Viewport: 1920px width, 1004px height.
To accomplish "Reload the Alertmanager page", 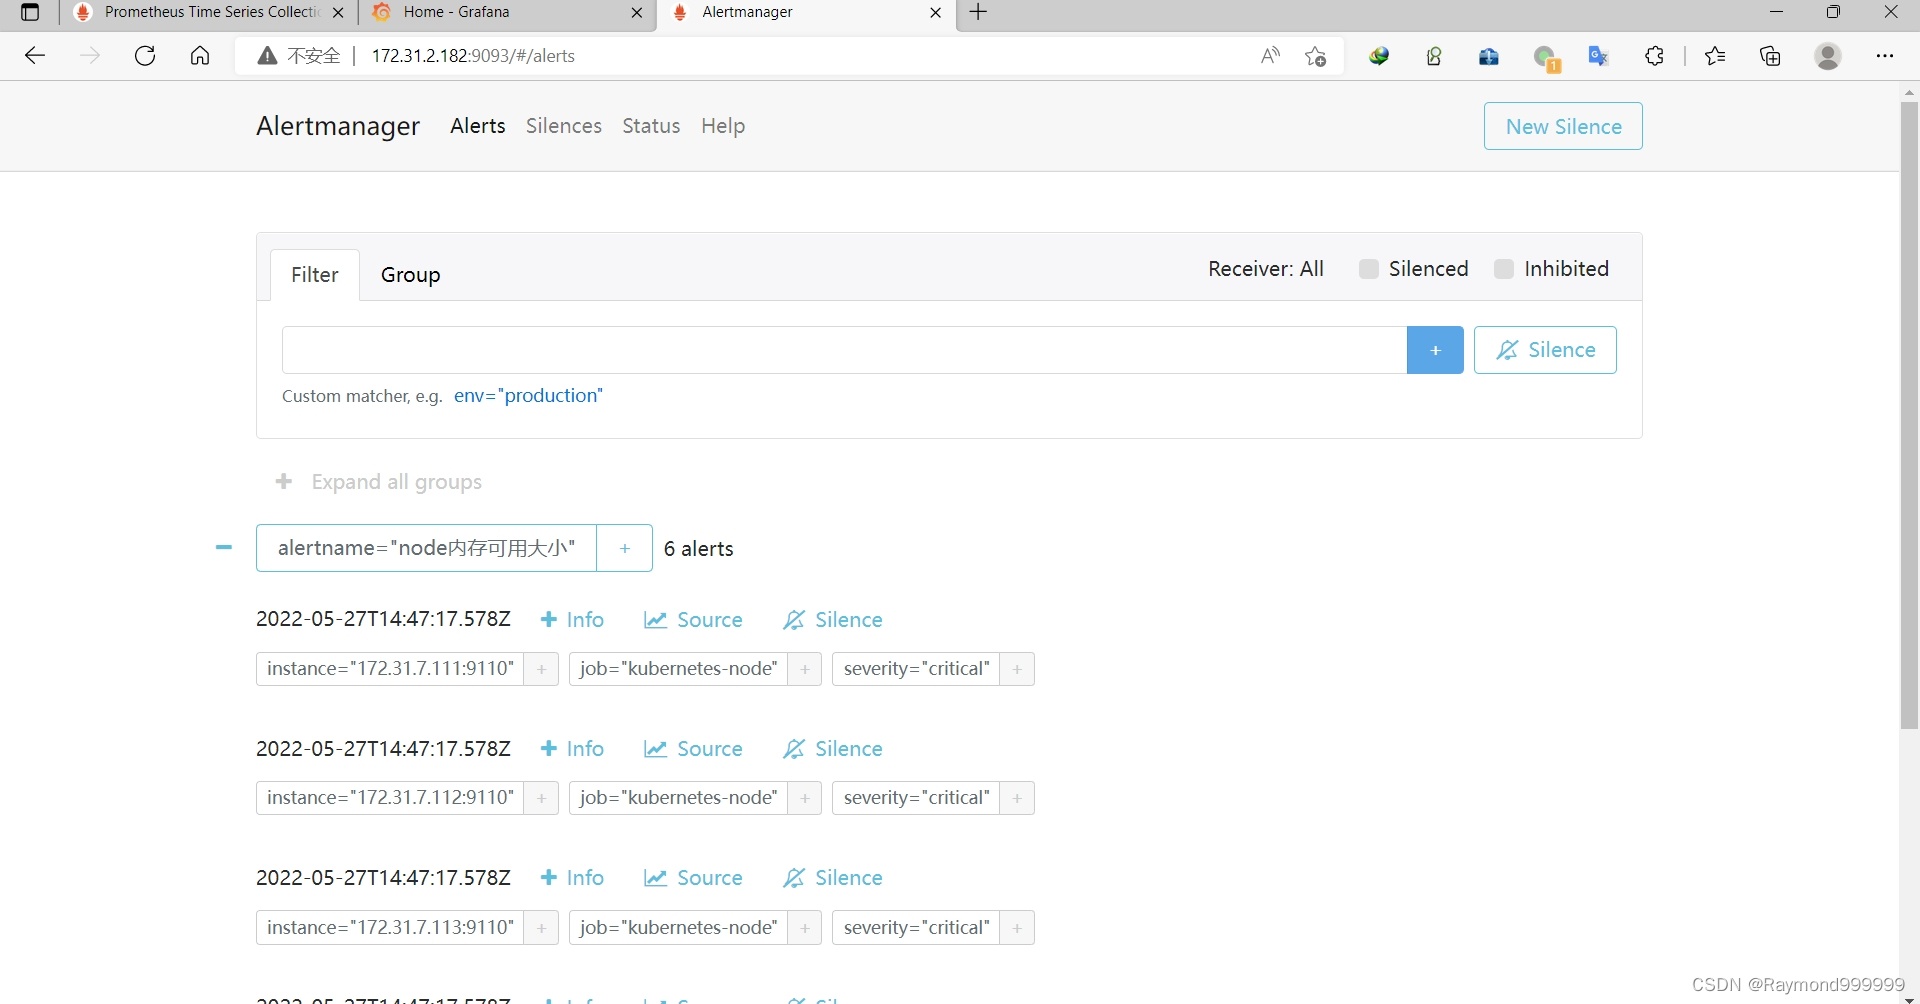I will (x=145, y=56).
